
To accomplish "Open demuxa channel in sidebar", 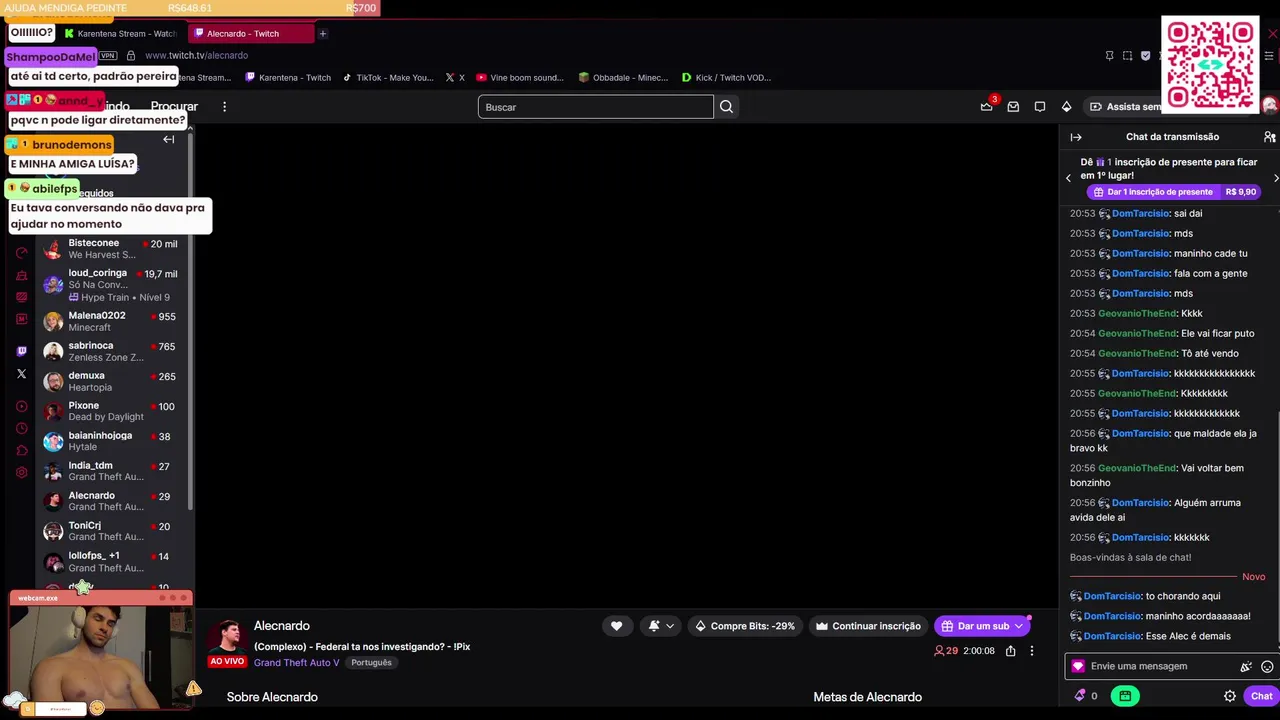I will click(111, 381).
